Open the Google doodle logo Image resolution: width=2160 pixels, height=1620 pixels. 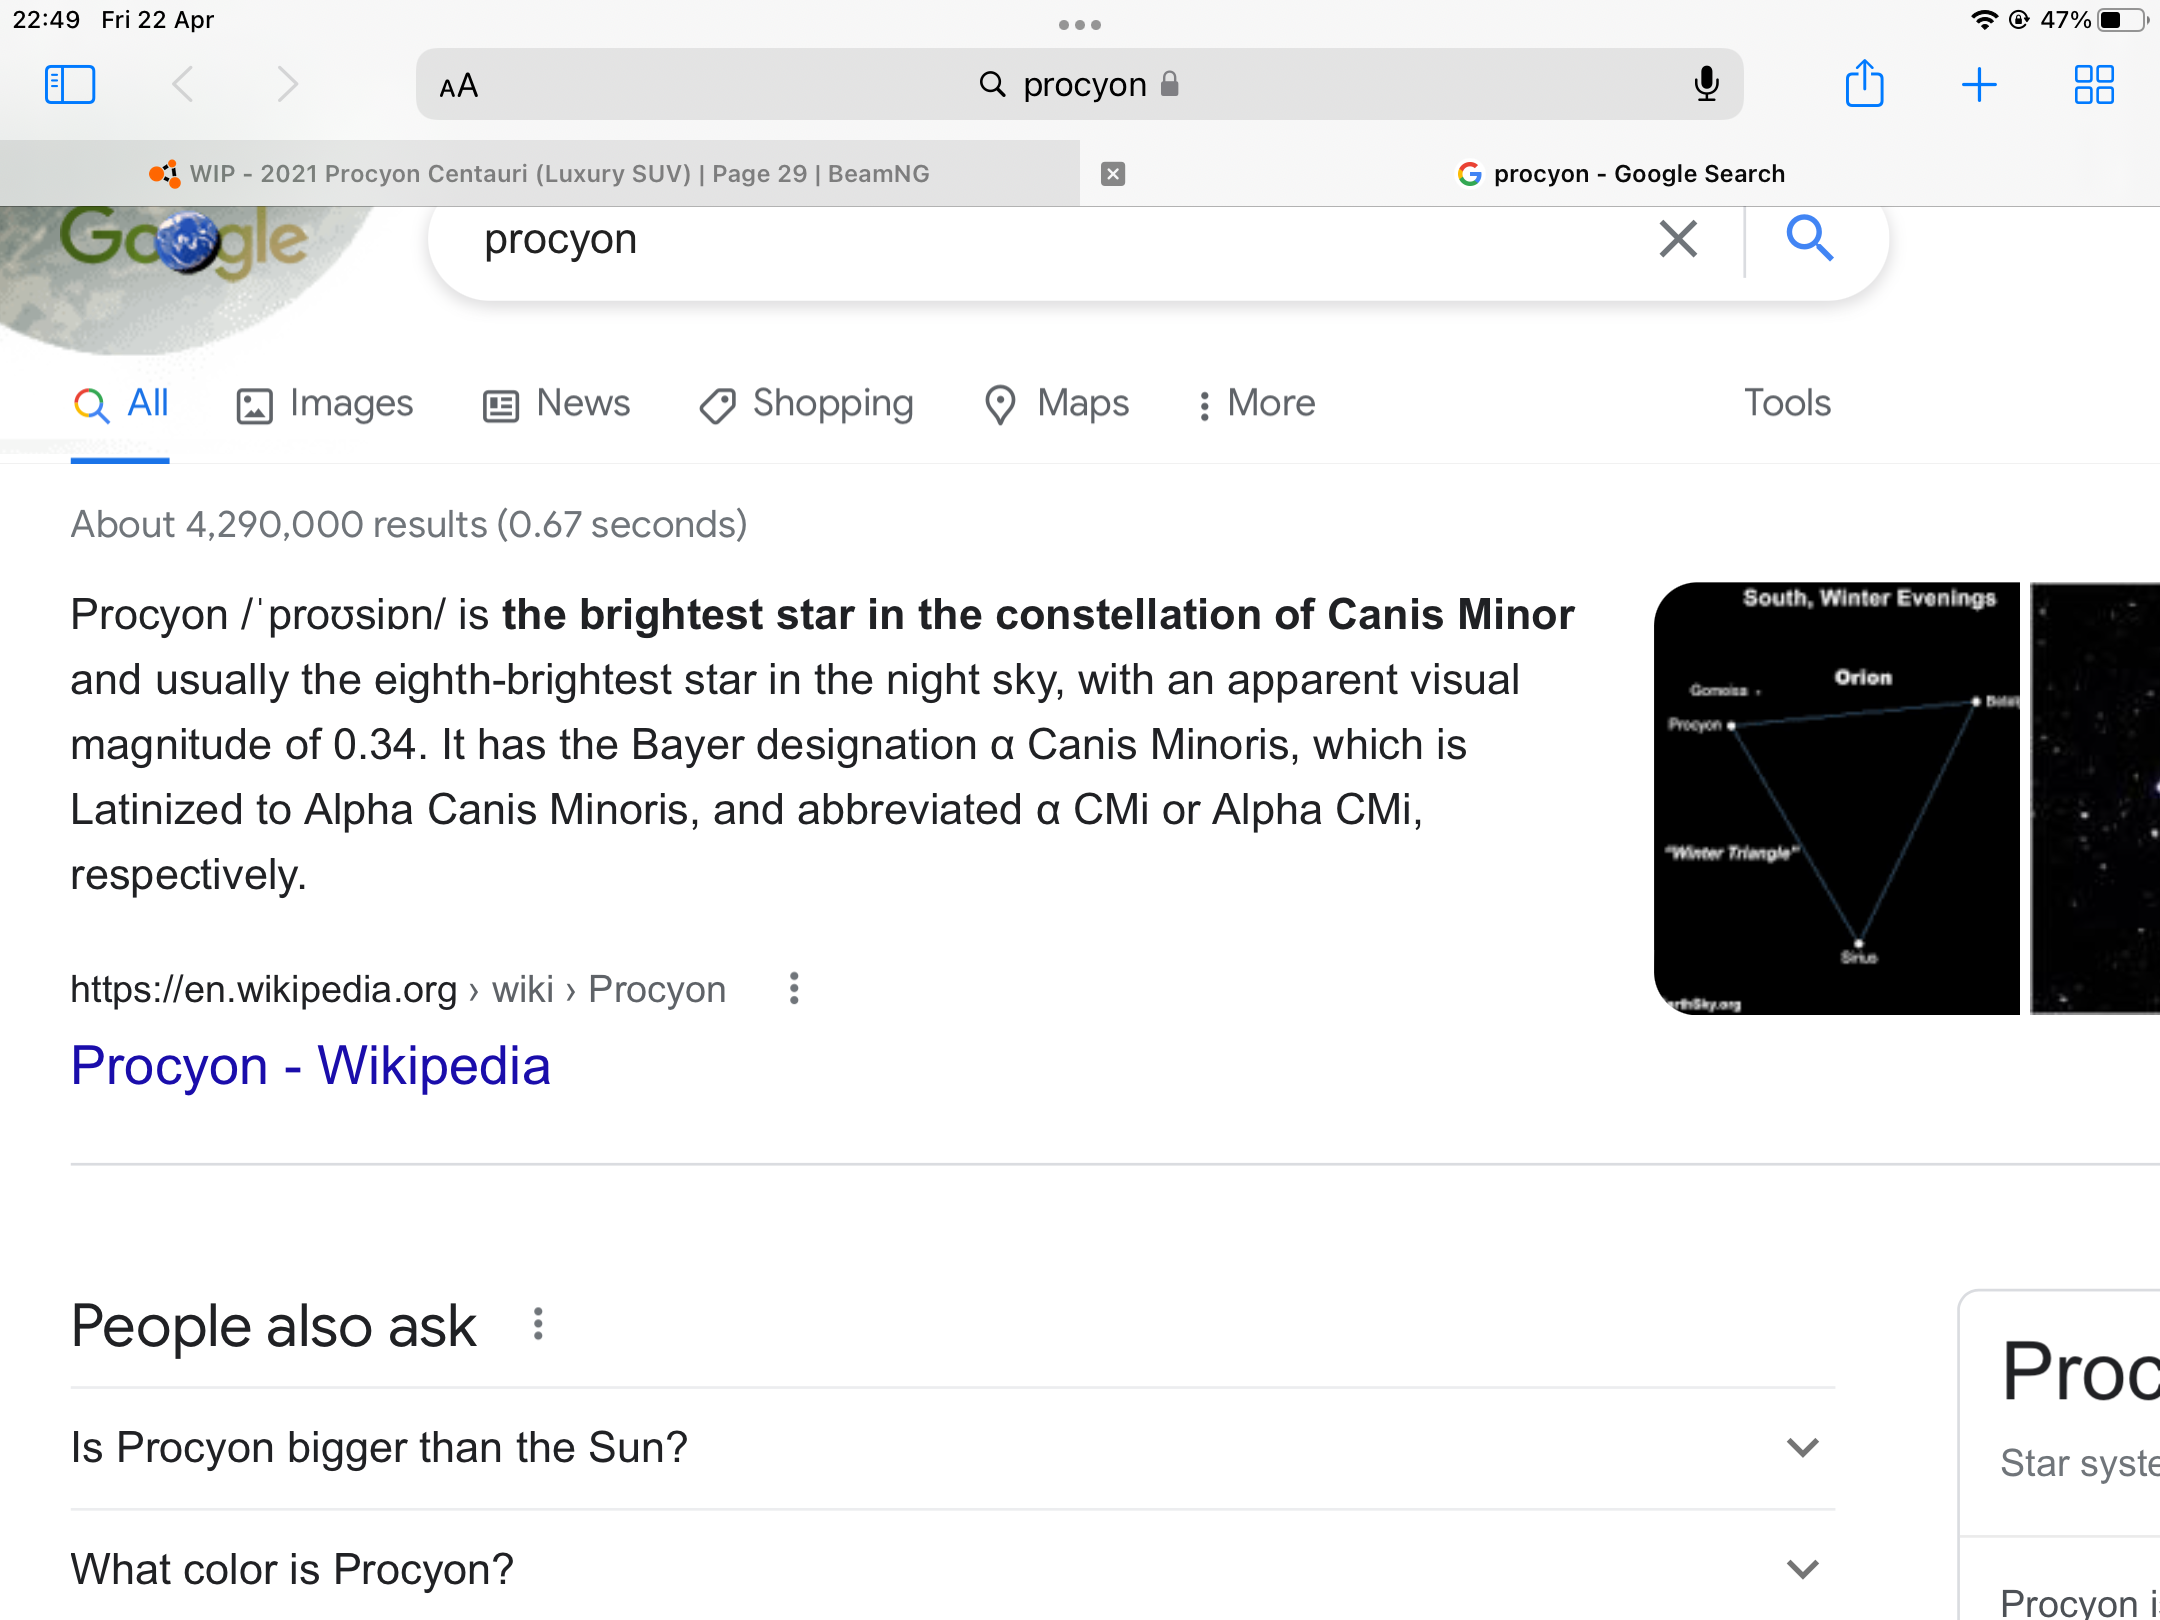[186, 242]
